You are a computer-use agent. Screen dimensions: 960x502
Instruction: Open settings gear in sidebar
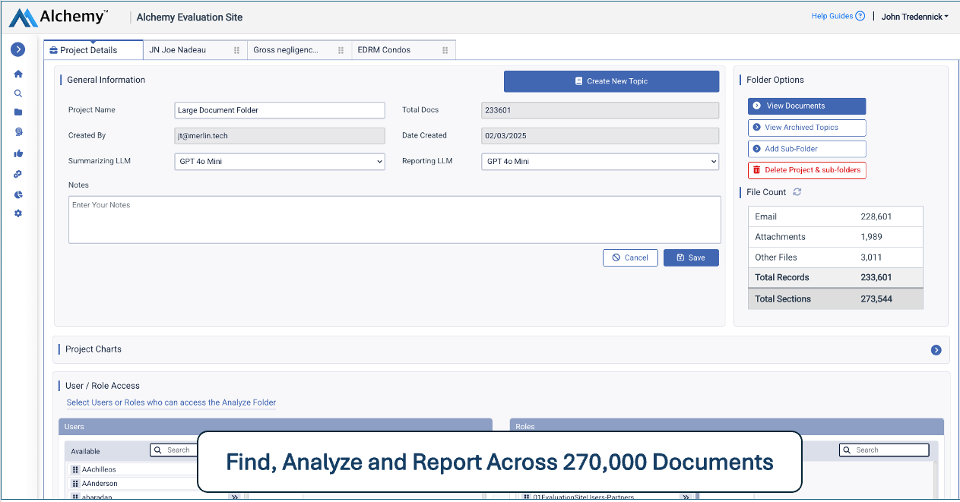pyautogui.click(x=18, y=213)
